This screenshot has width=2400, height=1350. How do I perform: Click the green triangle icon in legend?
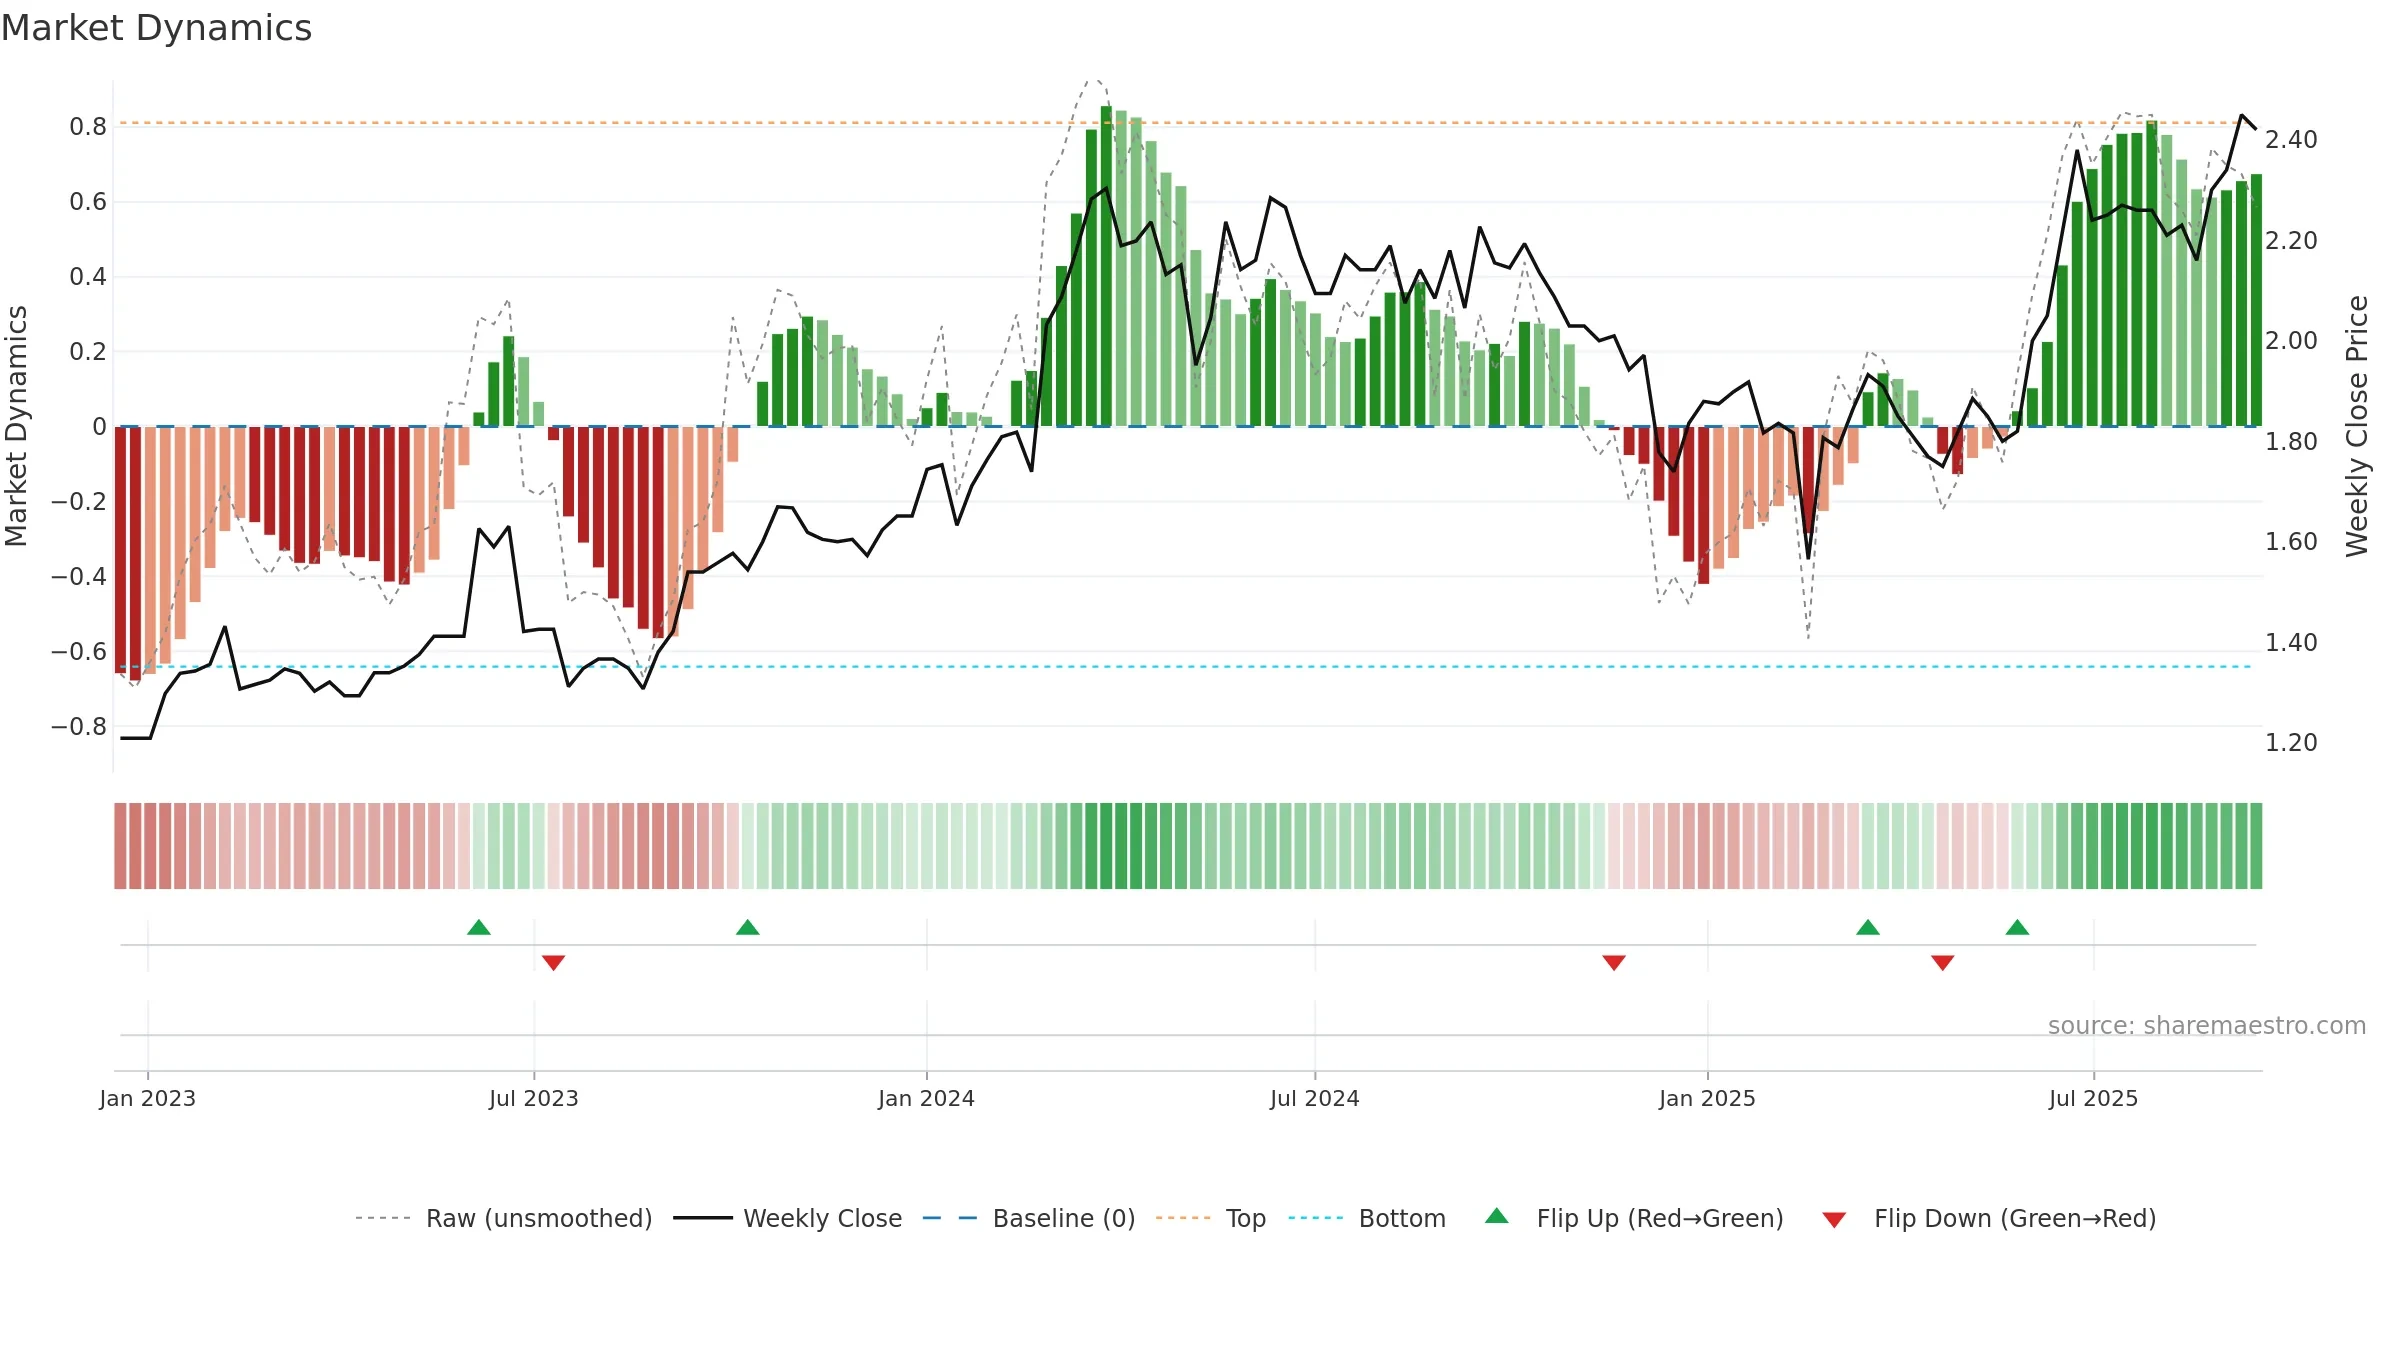click(1496, 1216)
